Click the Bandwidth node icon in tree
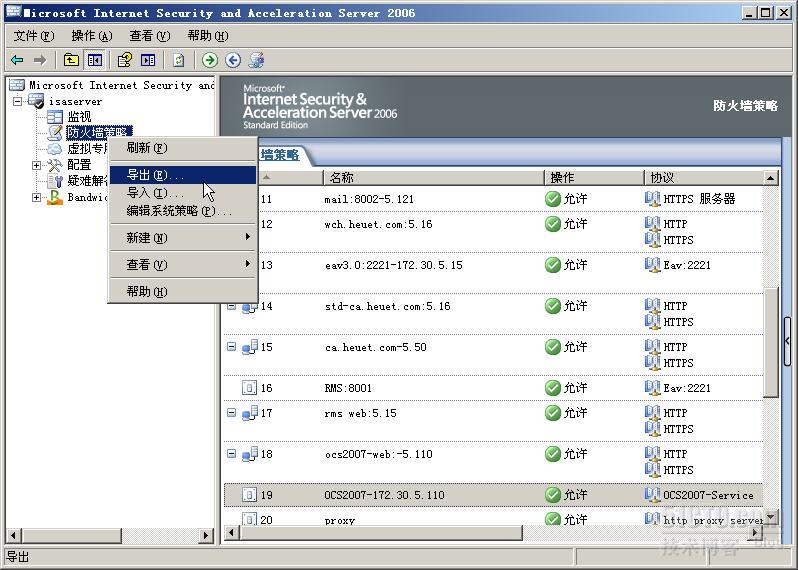Screen dimensions: 798x570 (54, 197)
